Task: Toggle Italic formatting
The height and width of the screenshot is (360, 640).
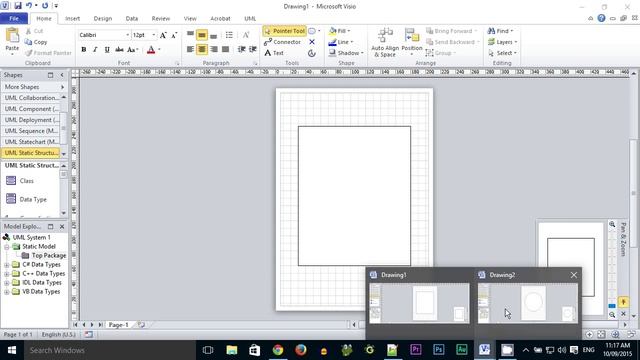Action: (95, 49)
